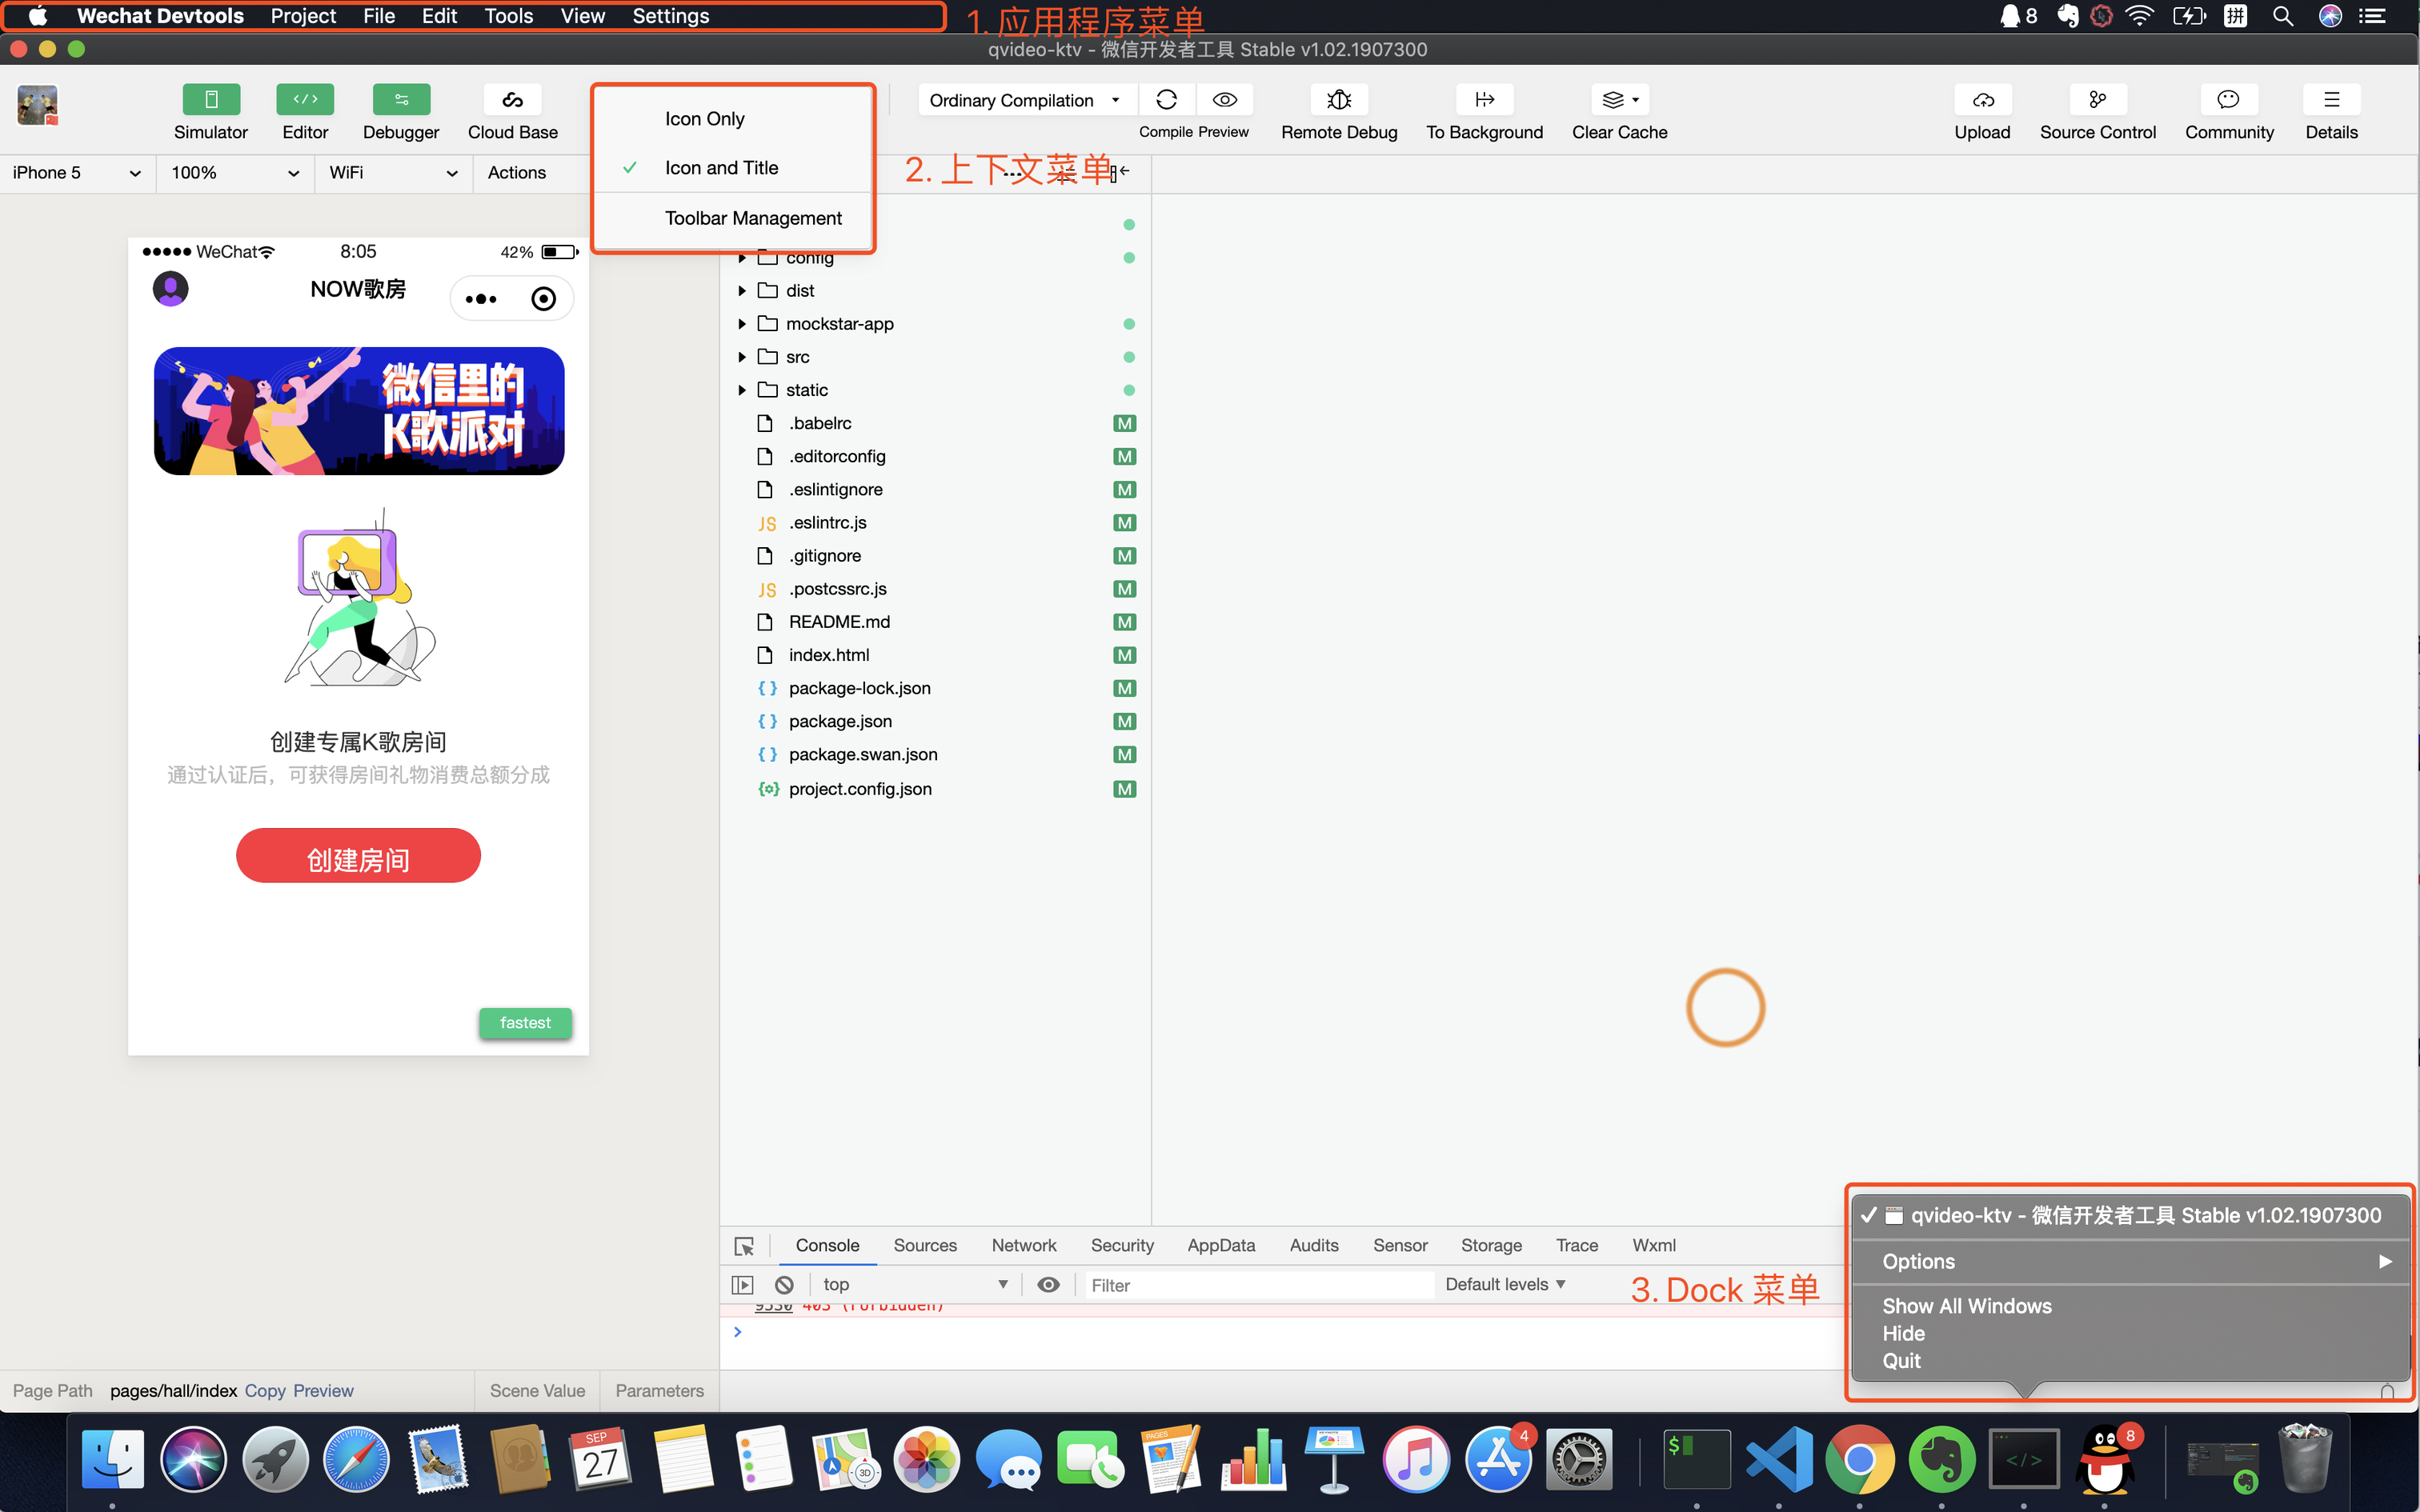Click Scene Value in the status bar
The height and width of the screenshot is (1512, 2420).
point(537,1391)
